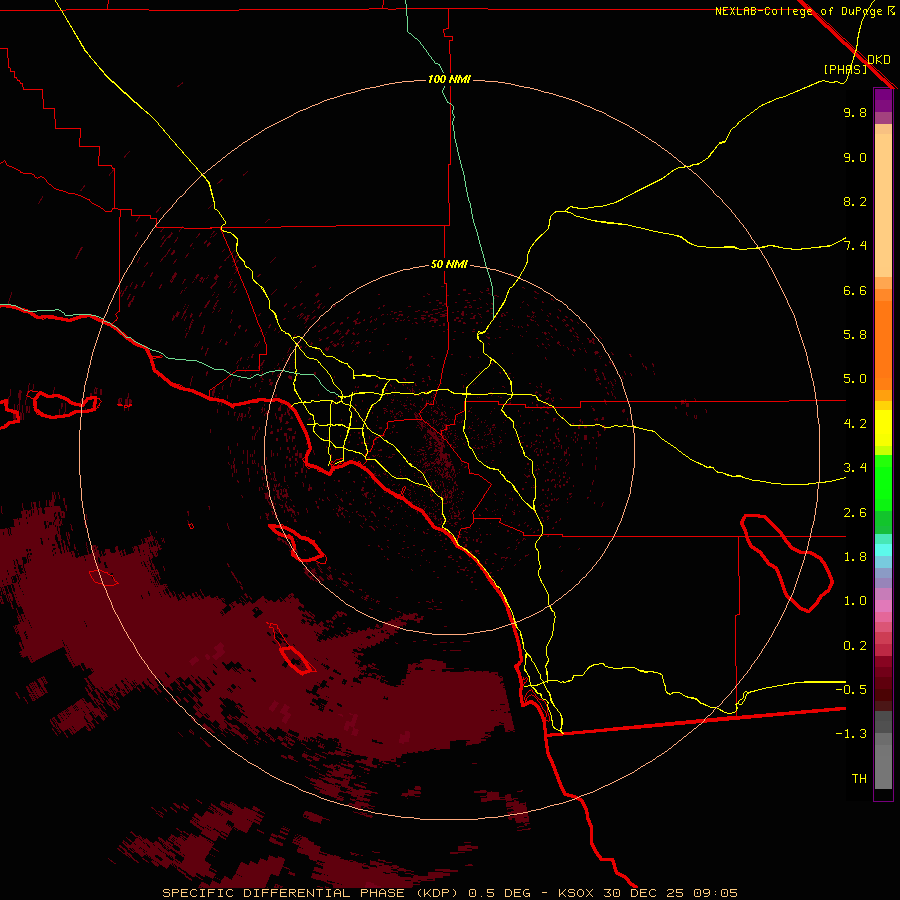The image size is (900, 900).
Task: Click the 09:05 timestamp in caption
Action: point(715,893)
